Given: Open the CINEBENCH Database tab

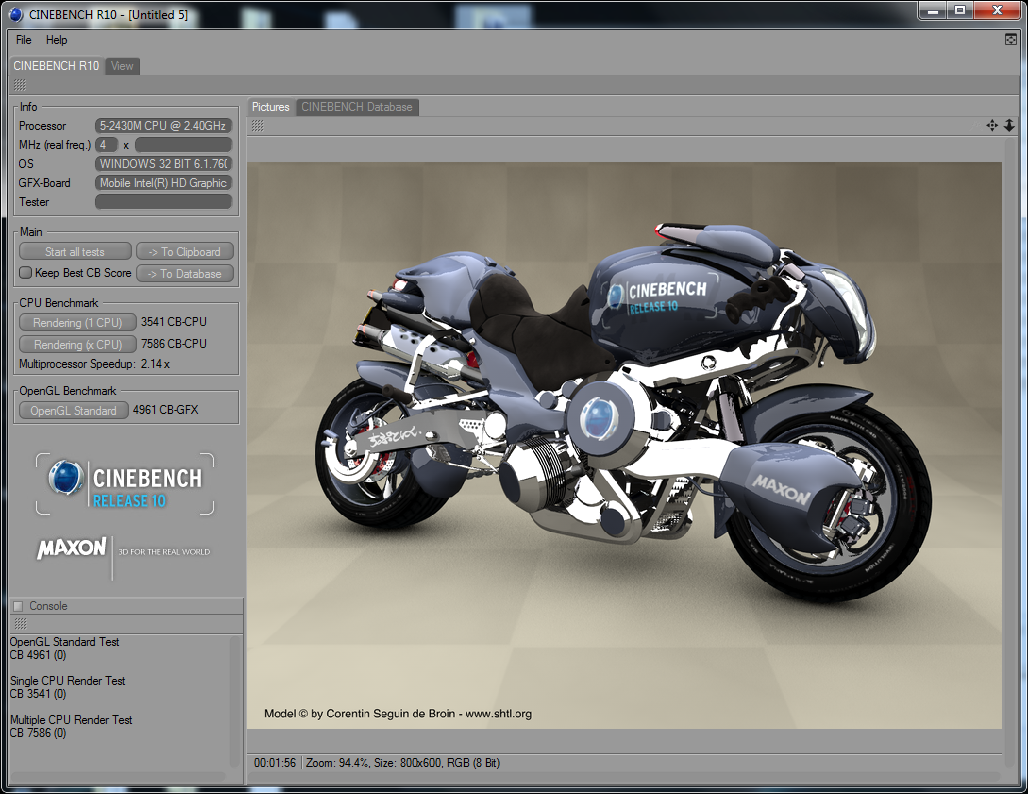Looking at the screenshot, I should pyautogui.click(x=357, y=107).
